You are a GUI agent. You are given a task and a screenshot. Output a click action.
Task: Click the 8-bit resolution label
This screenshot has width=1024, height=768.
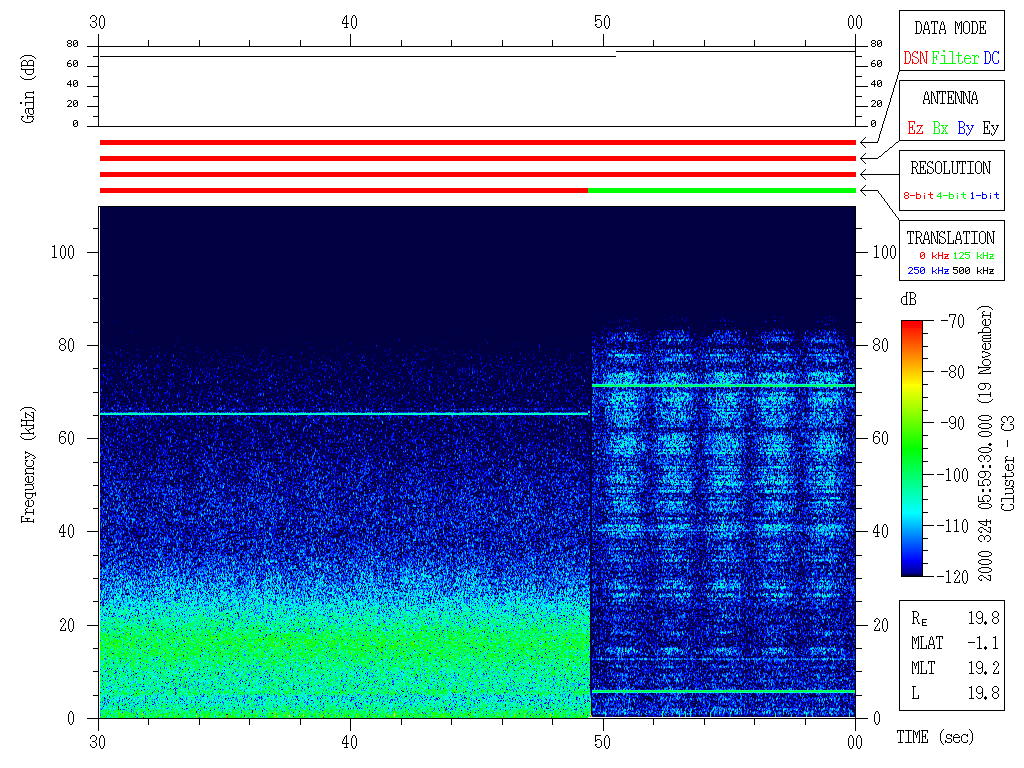click(x=919, y=196)
